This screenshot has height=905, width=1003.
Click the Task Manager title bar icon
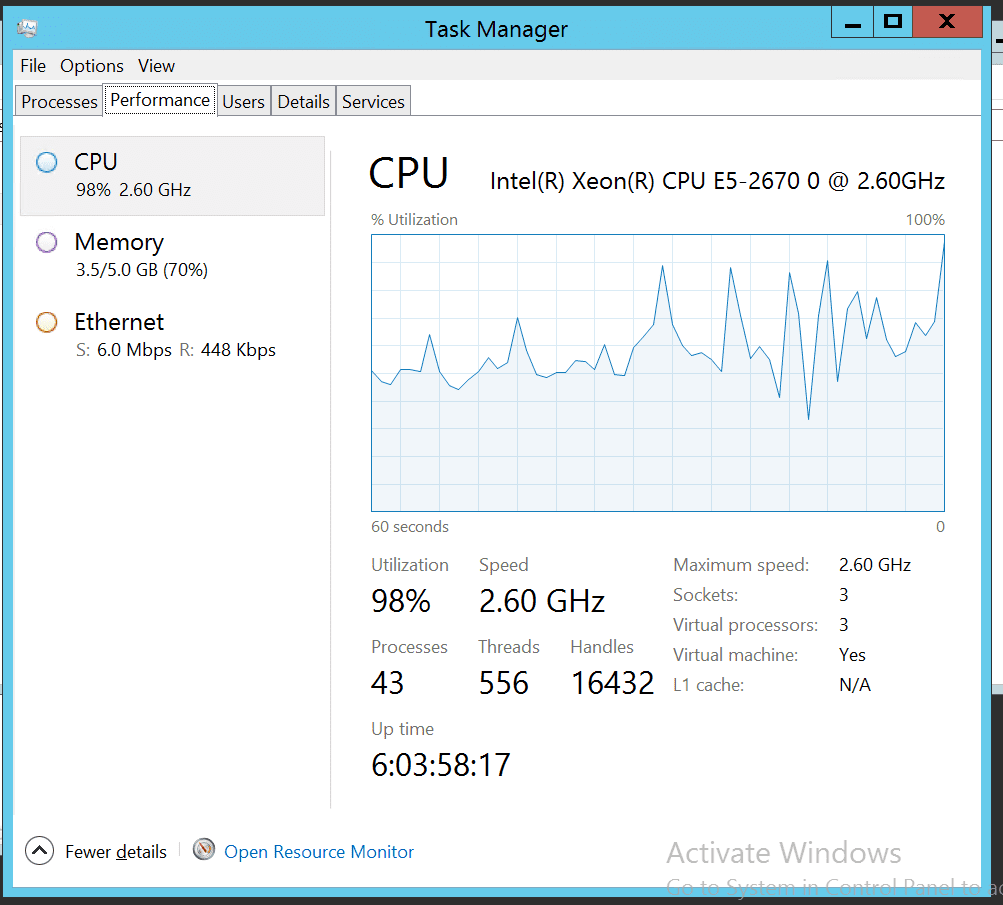pyautogui.click(x=27, y=28)
